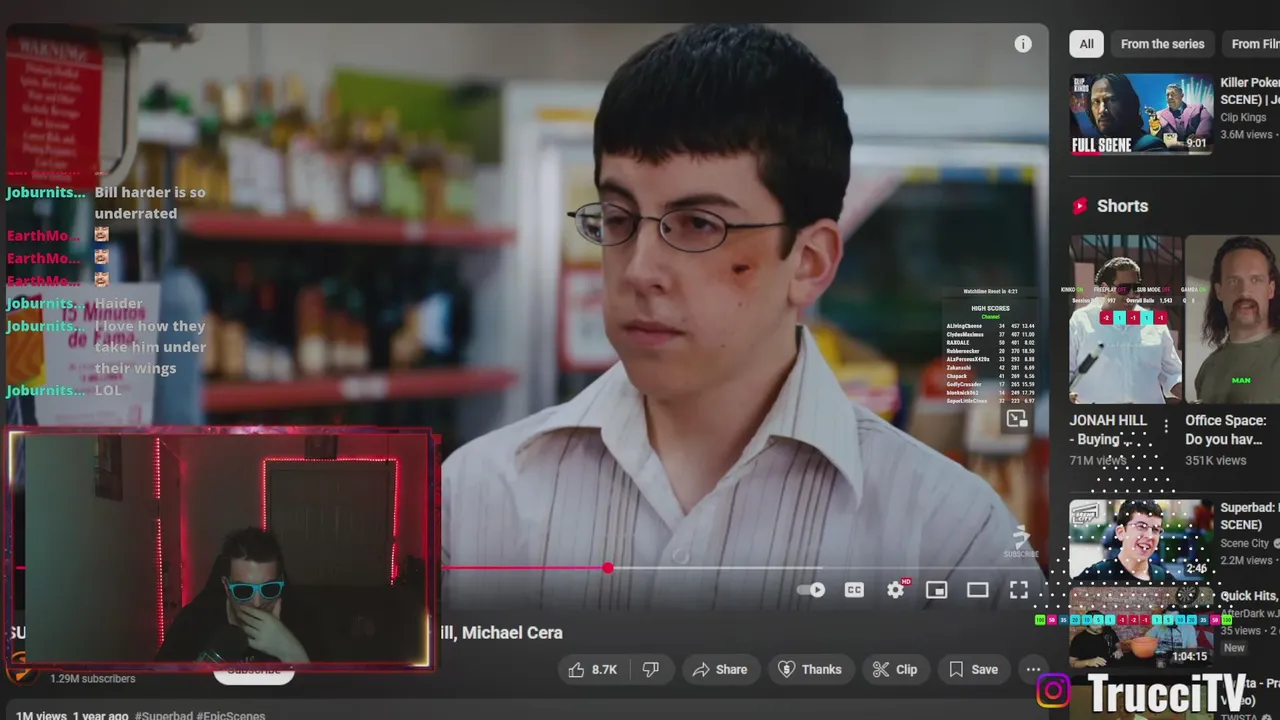Open options for JONAH HILL short
The width and height of the screenshot is (1280, 720).
(1166, 426)
